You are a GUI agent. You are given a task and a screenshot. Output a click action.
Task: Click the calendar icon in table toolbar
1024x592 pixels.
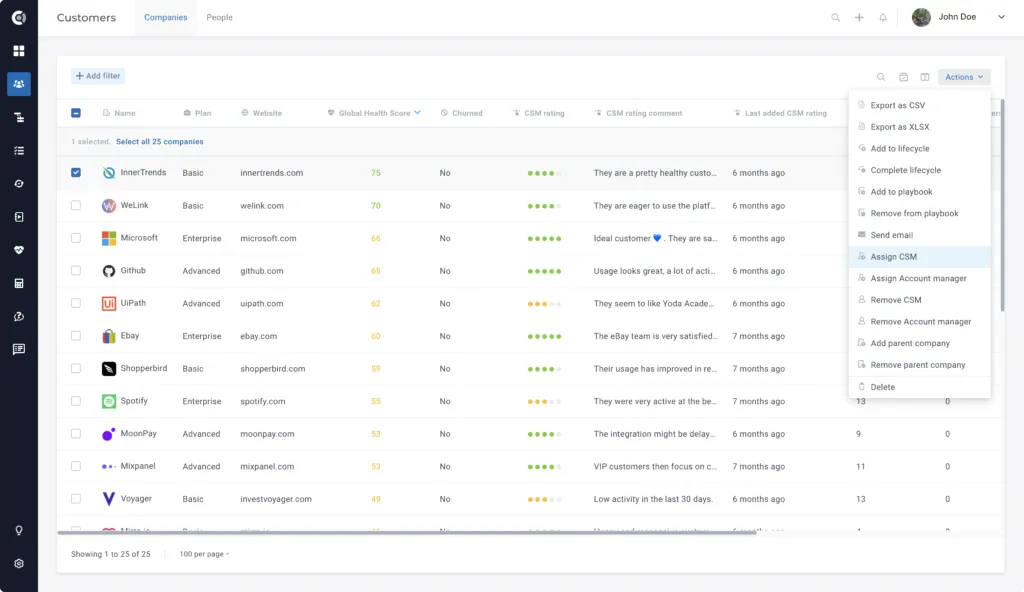tap(903, 77)
